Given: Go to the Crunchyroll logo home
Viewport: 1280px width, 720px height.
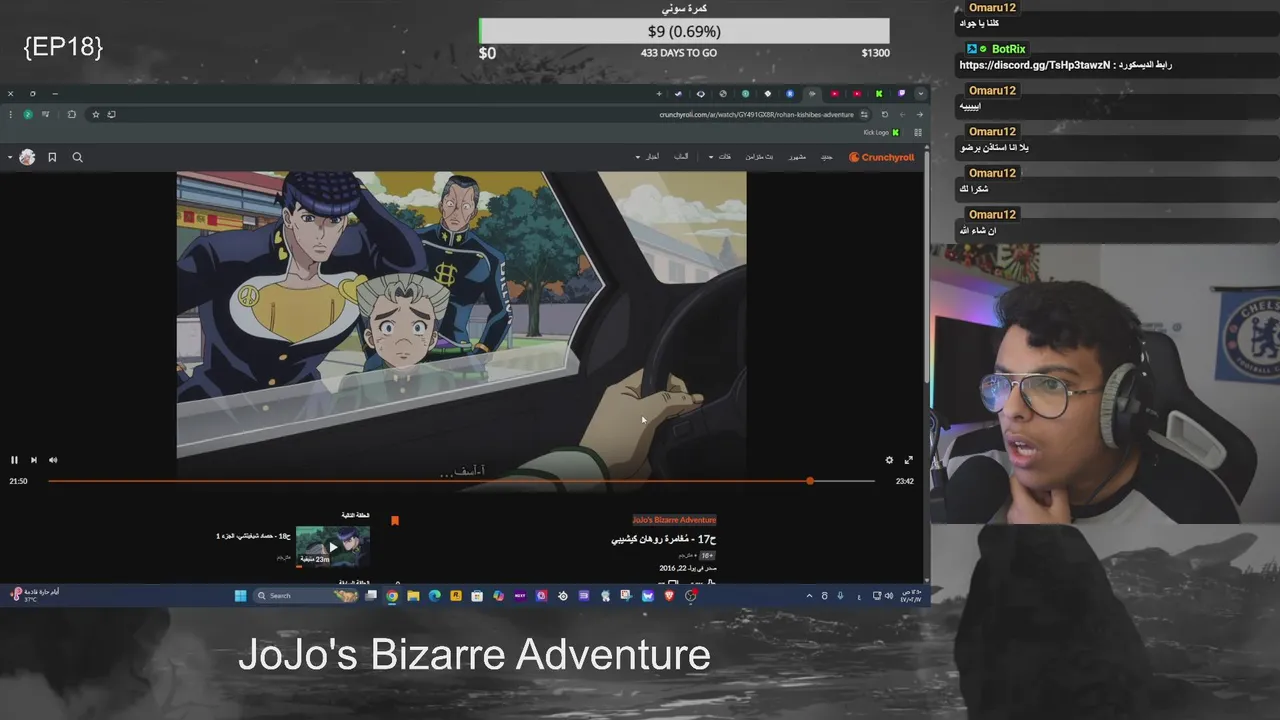Looking at the screenshot, I should [881, 157].
